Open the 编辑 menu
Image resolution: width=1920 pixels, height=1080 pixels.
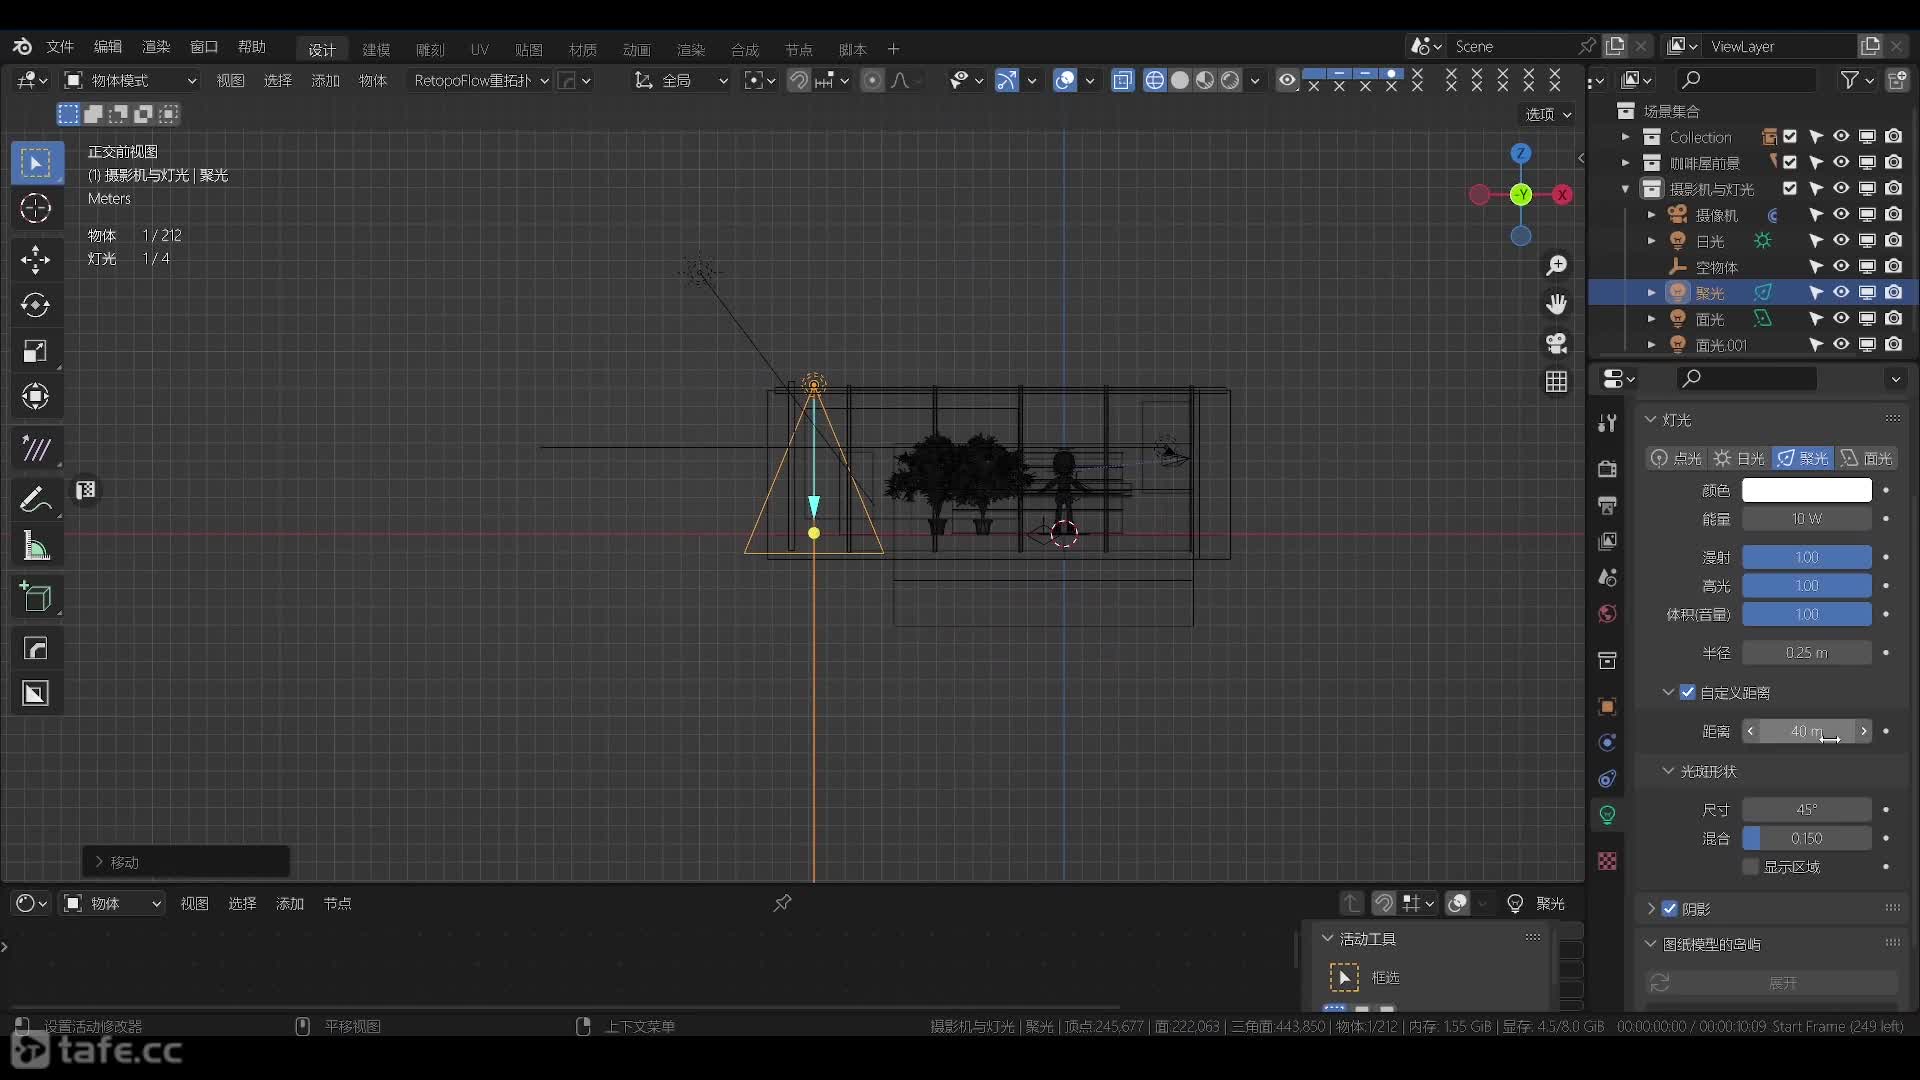pyautogui.click(x=108, y=47)
